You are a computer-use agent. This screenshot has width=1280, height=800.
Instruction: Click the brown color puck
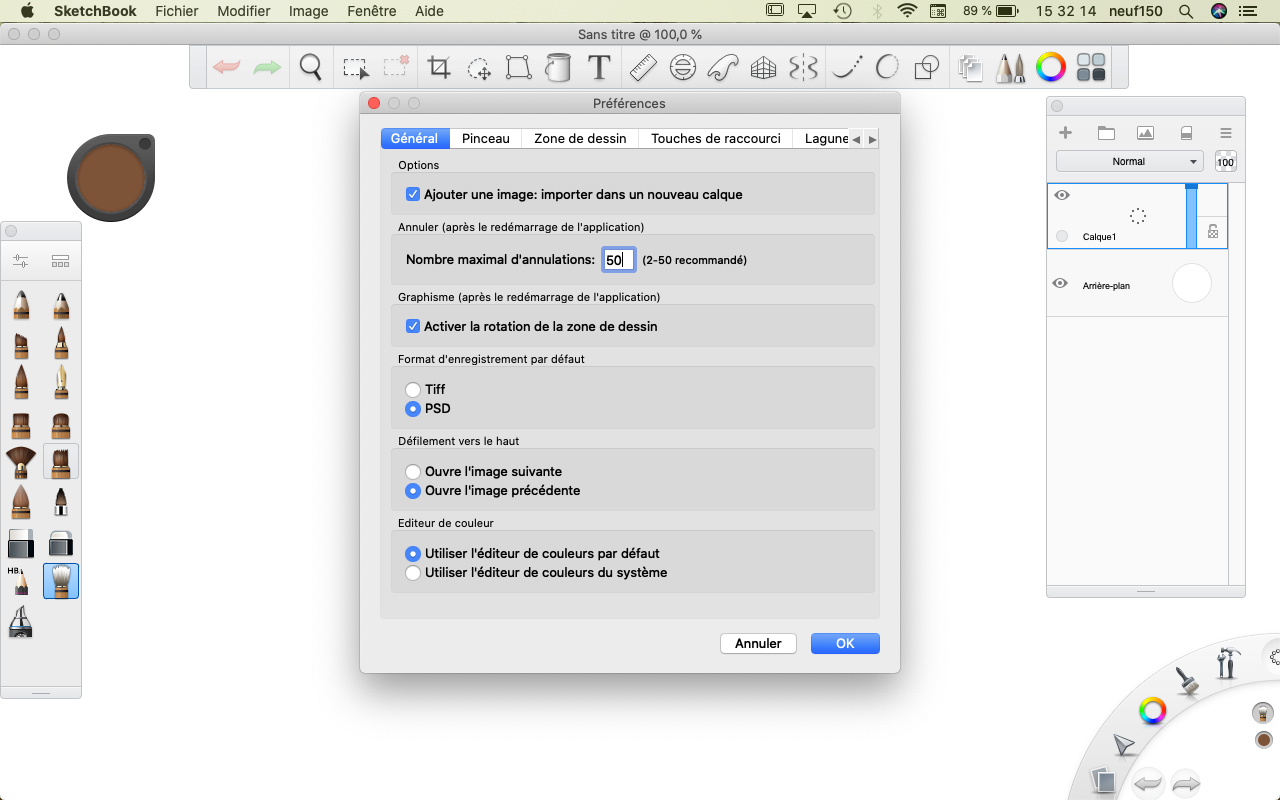coord(111,178)
